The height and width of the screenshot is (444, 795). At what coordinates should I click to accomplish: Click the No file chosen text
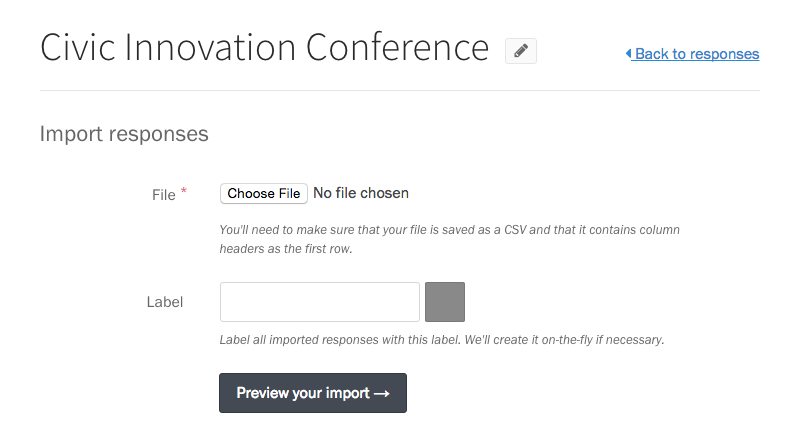coord(361,193)
